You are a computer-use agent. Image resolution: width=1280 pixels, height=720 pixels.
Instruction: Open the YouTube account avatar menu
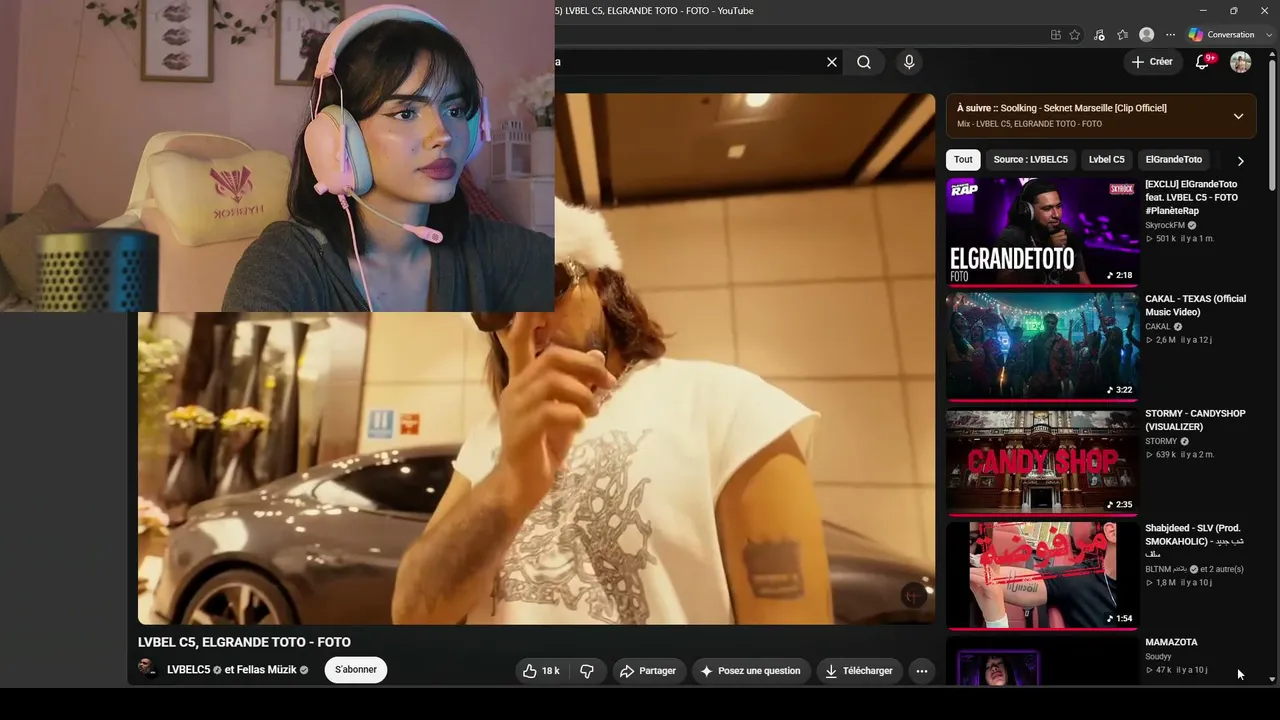pyautogui.click(x=1241, y=62)
